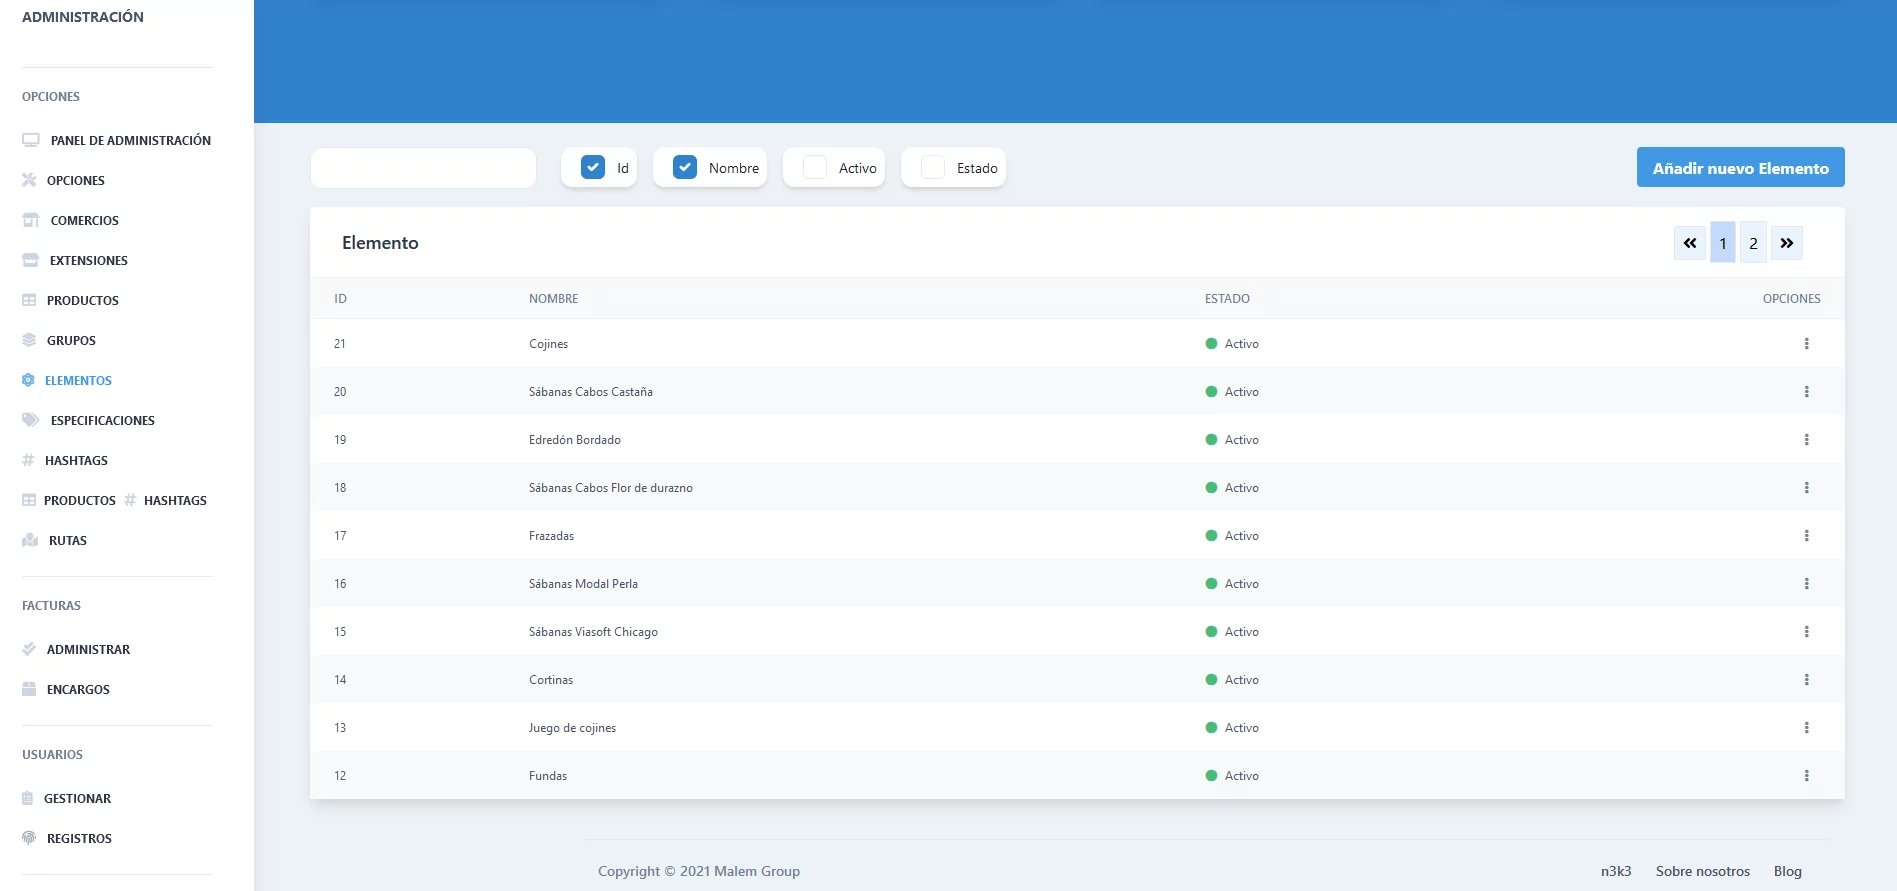Open the Blog footer link
Image resolution: width=1897 pixels, height=891 pixels.
pos(1788,871)
